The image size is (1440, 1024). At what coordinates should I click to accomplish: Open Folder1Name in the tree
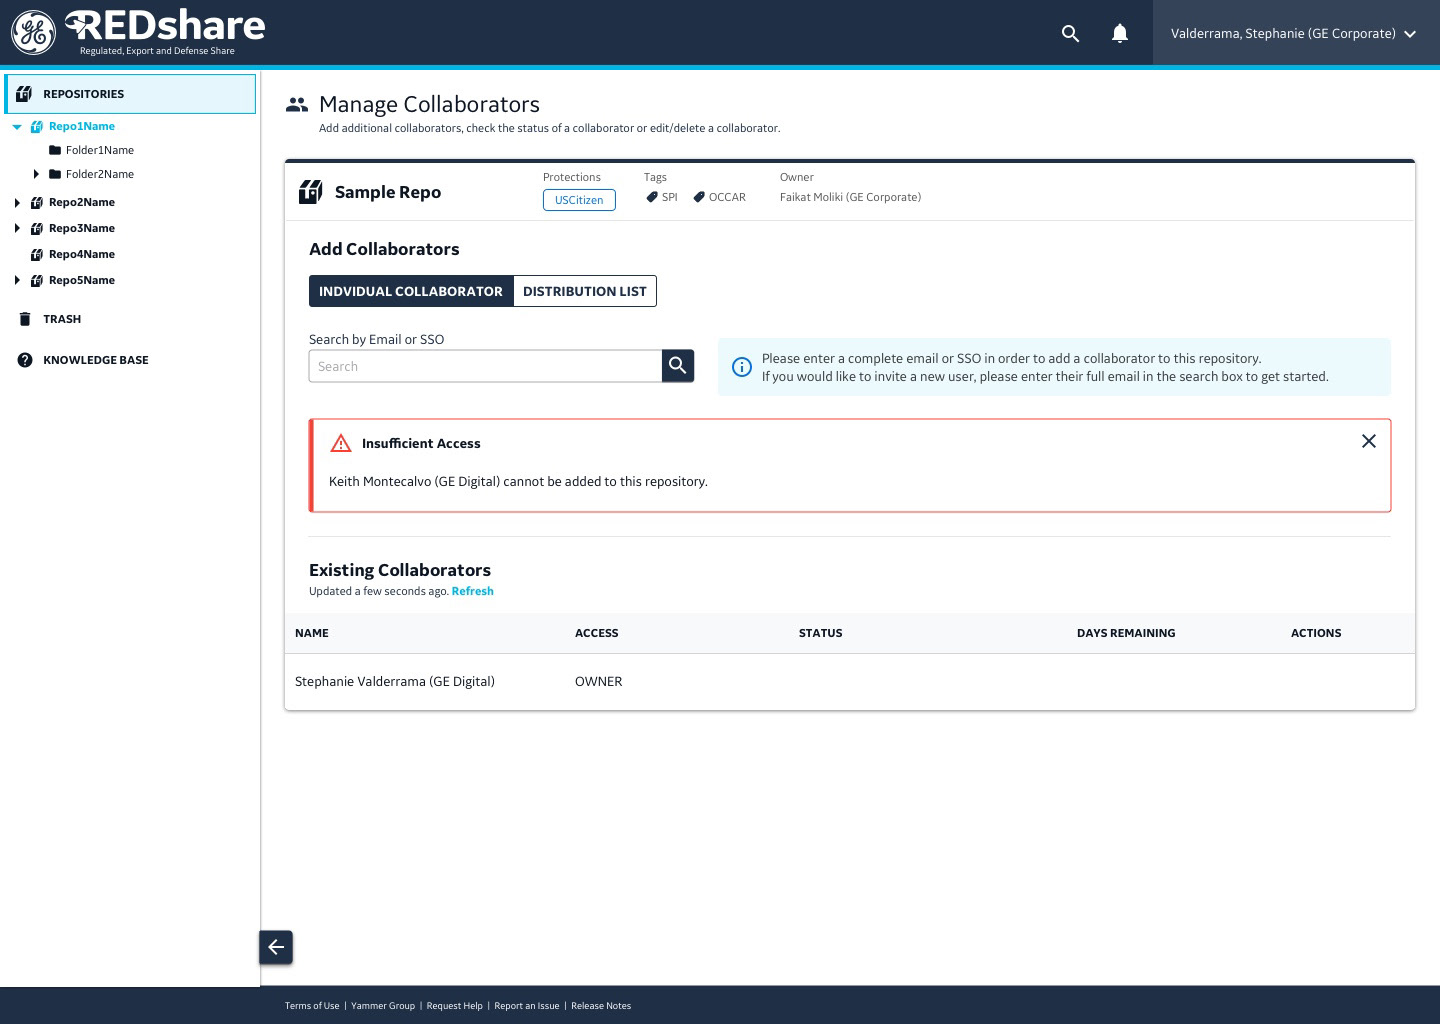tap(100, 150)
